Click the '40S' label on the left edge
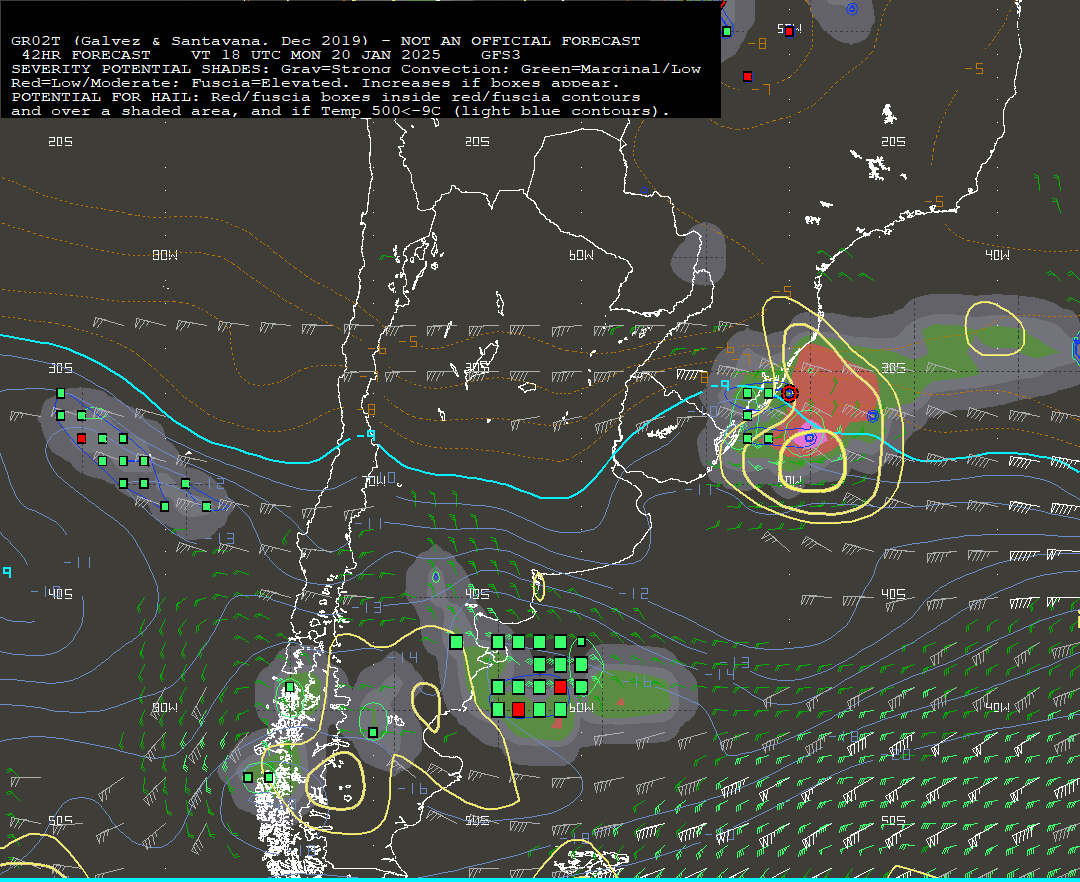The height and width of the screenshot is (882, 1080). click(61, 594)
